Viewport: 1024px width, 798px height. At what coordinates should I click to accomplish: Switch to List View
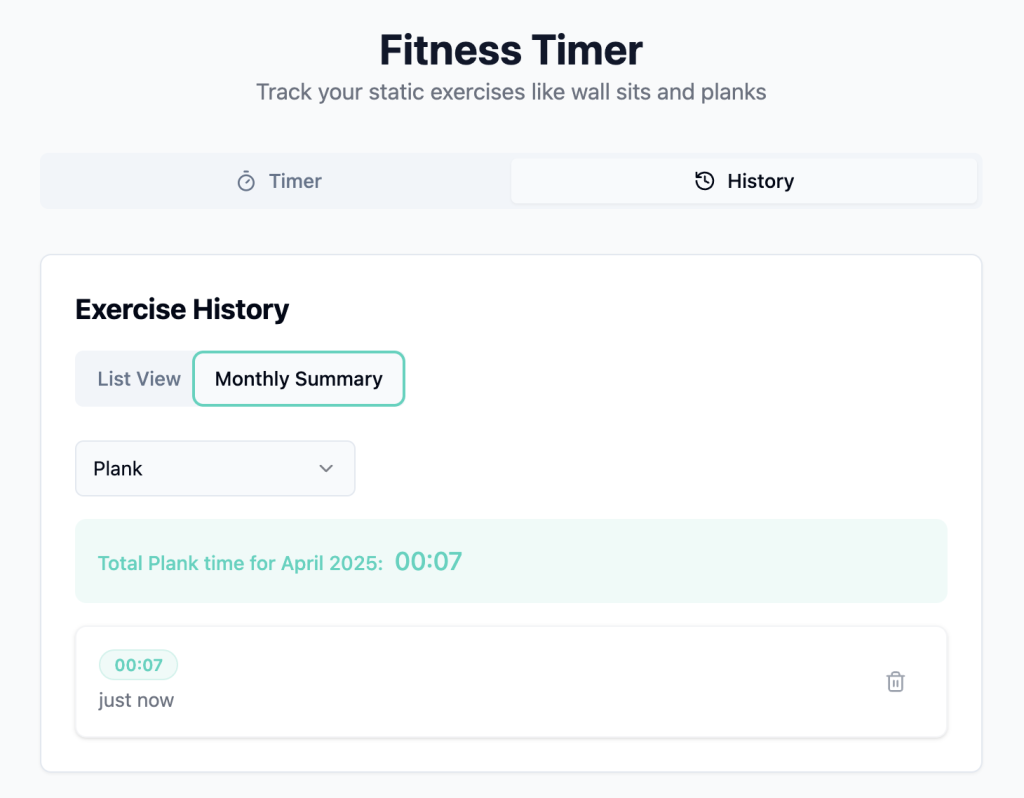[138, 379]
